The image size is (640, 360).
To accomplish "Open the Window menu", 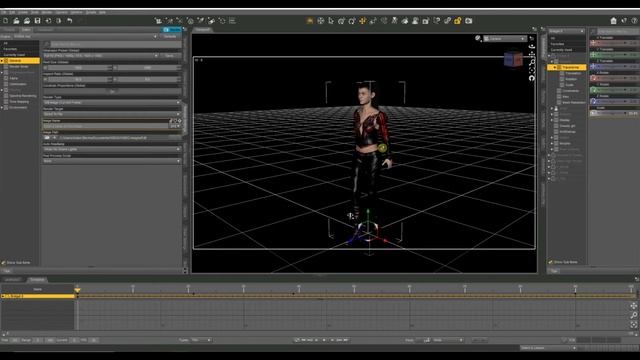I will point(76,12).
